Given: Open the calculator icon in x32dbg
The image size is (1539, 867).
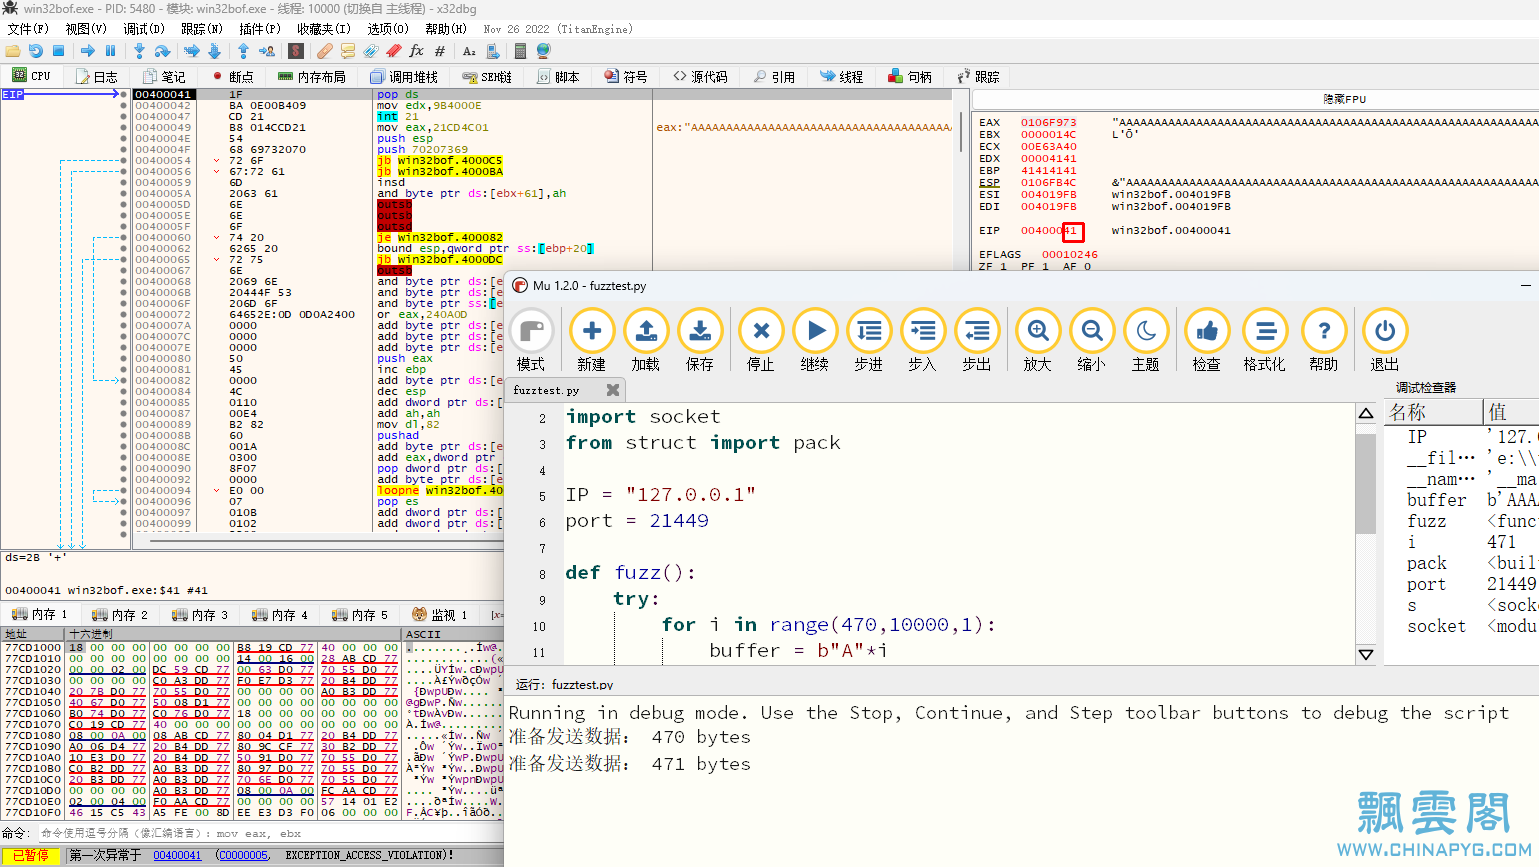Looking at the screenshot, I should tap(520, 50).
